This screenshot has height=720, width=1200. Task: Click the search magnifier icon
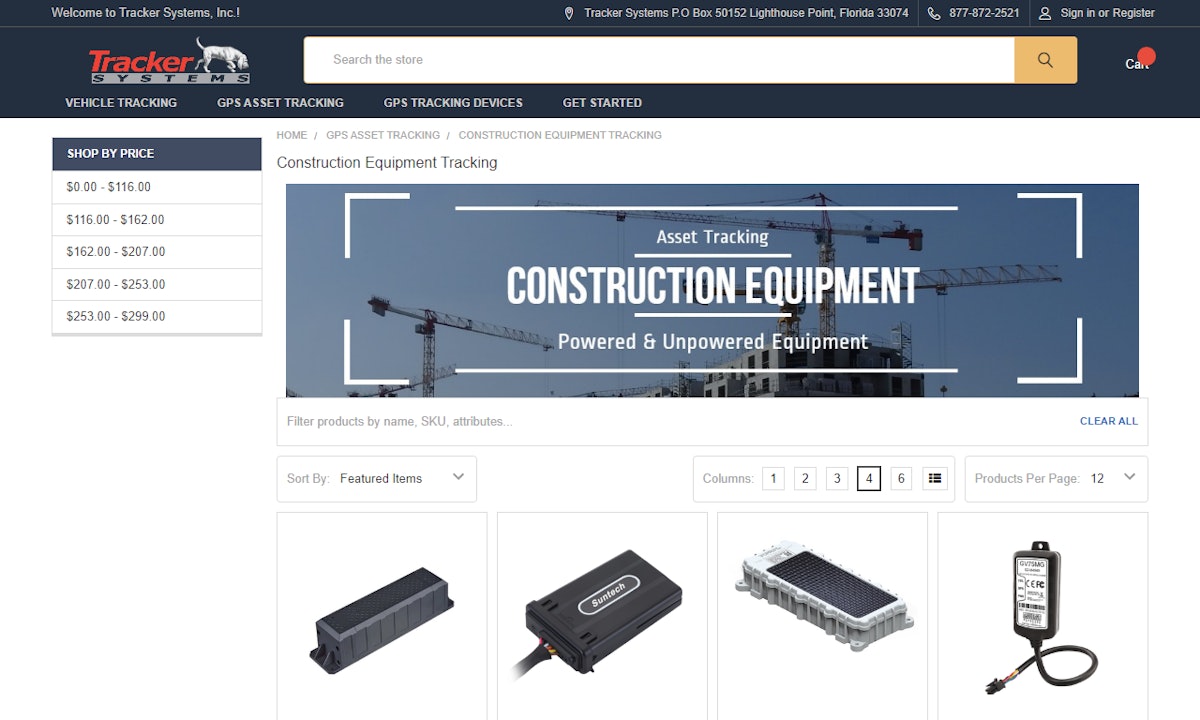tap(1046, 60)
